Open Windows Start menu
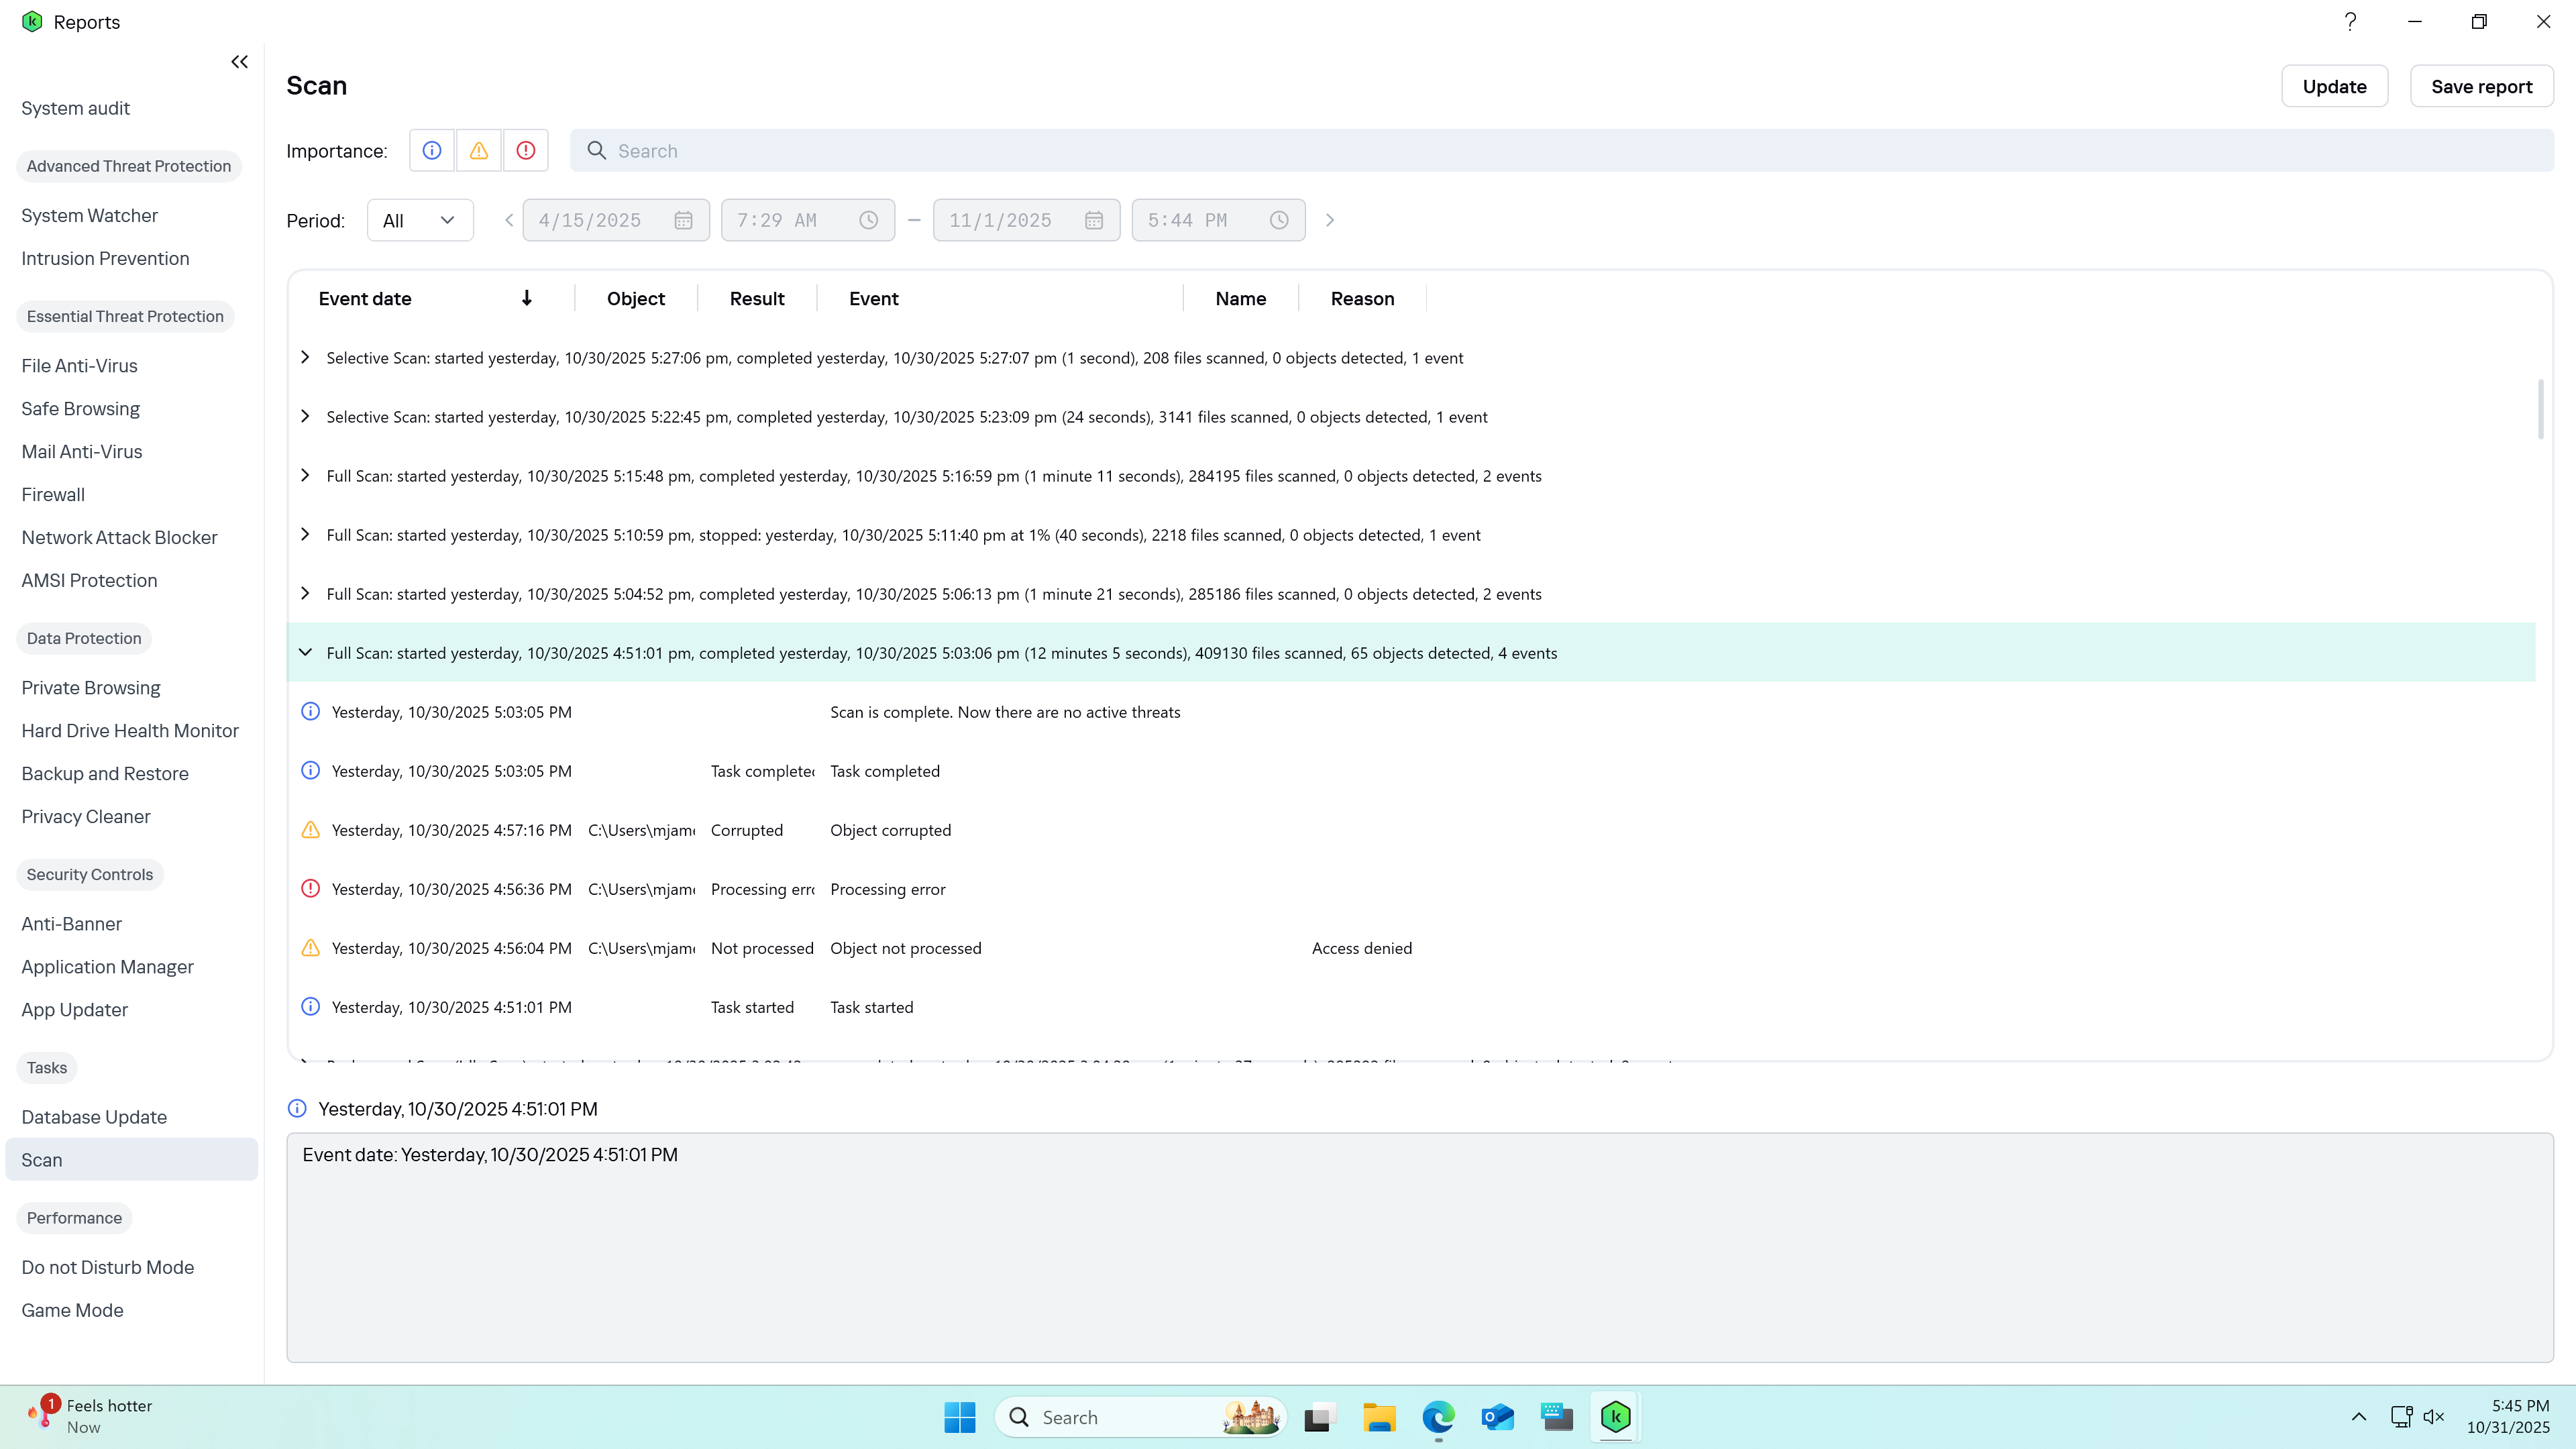 pyautogui.click(x=960, y=1417)
